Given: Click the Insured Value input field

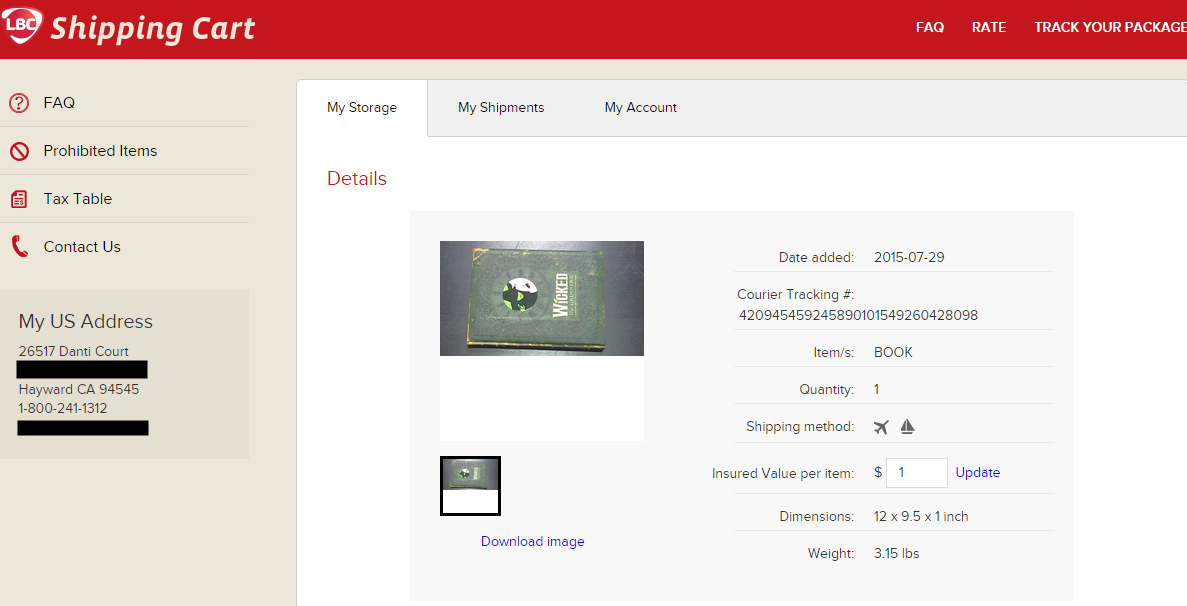Looking at the screenshot, I should click(x=916, y=472).
